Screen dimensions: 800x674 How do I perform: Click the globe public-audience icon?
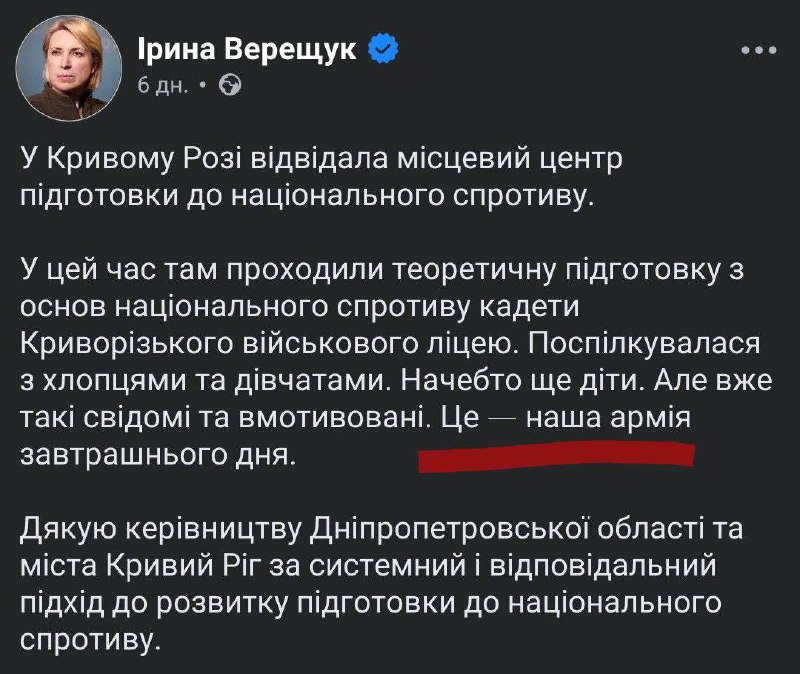click(229, 85)
